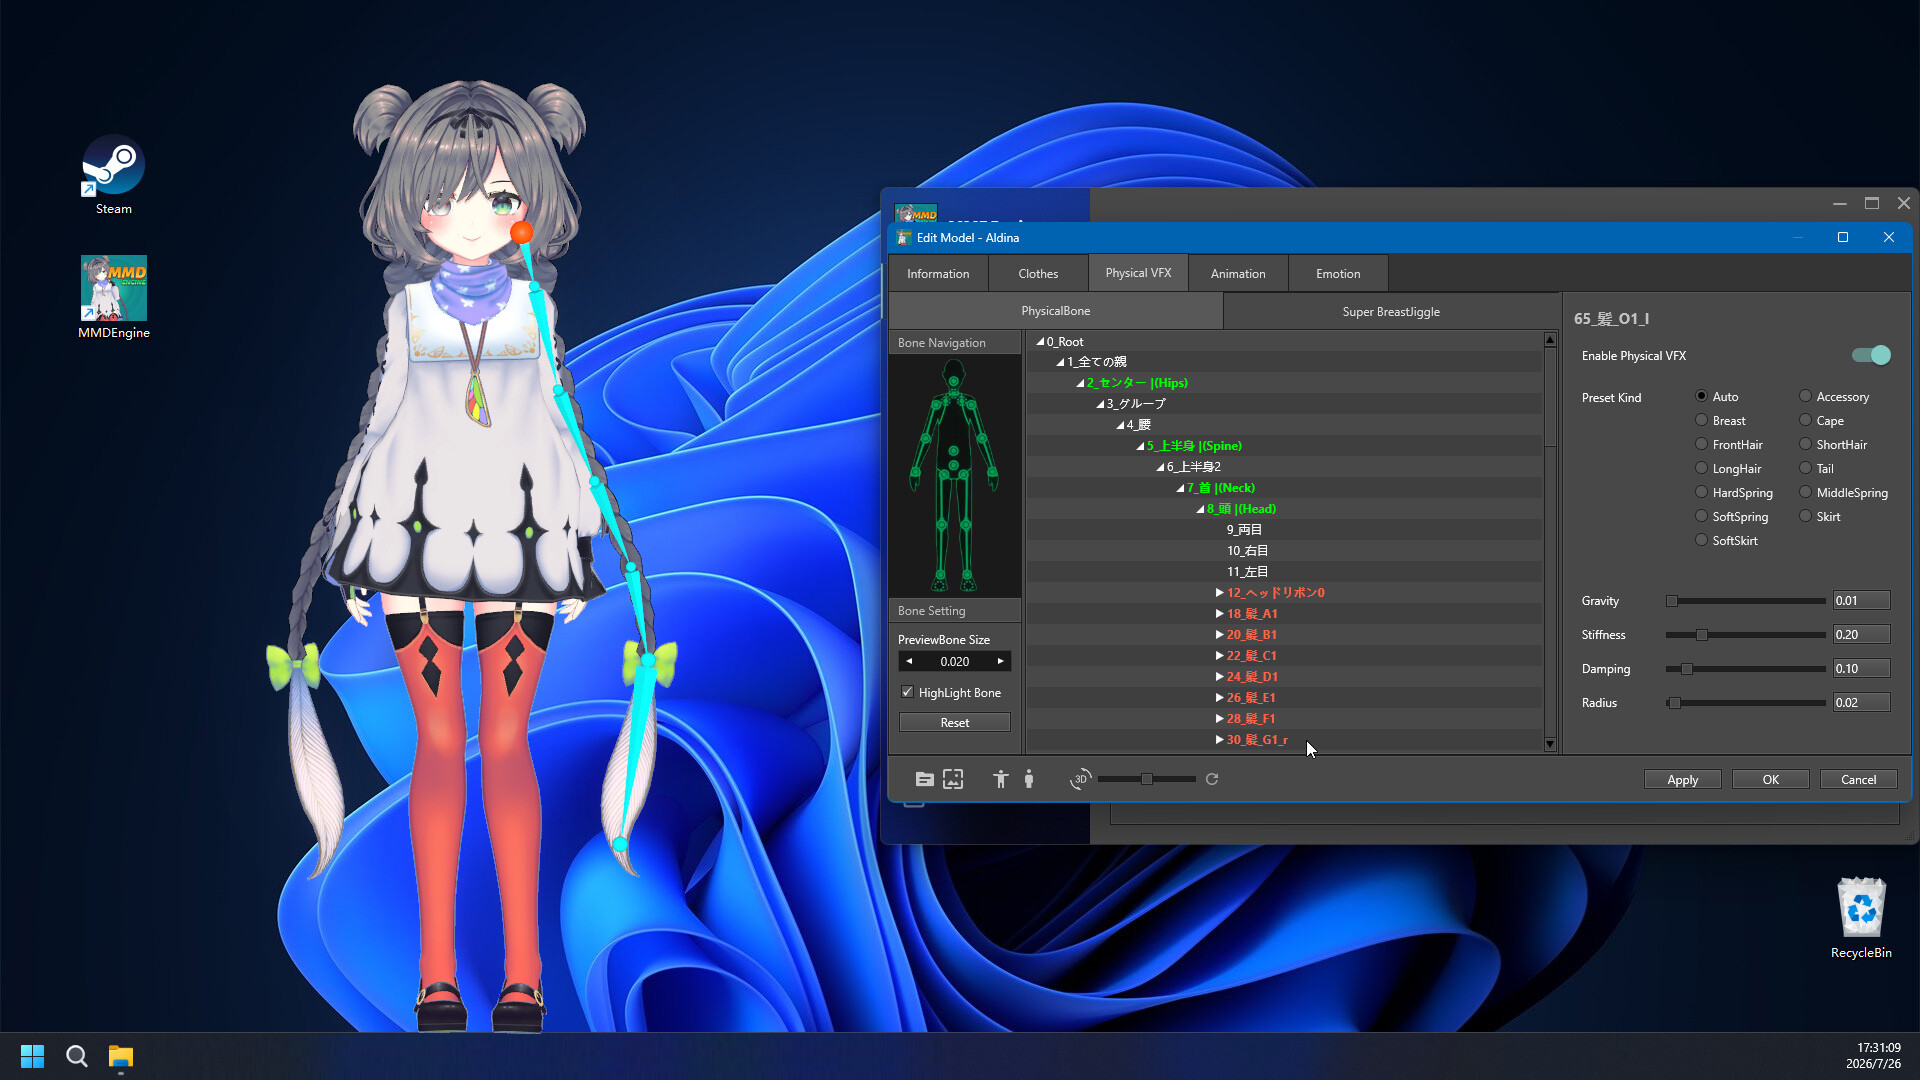Select the Accessory preset
Screen dimensions: 1920x1080
click(x=1805, y=396)
